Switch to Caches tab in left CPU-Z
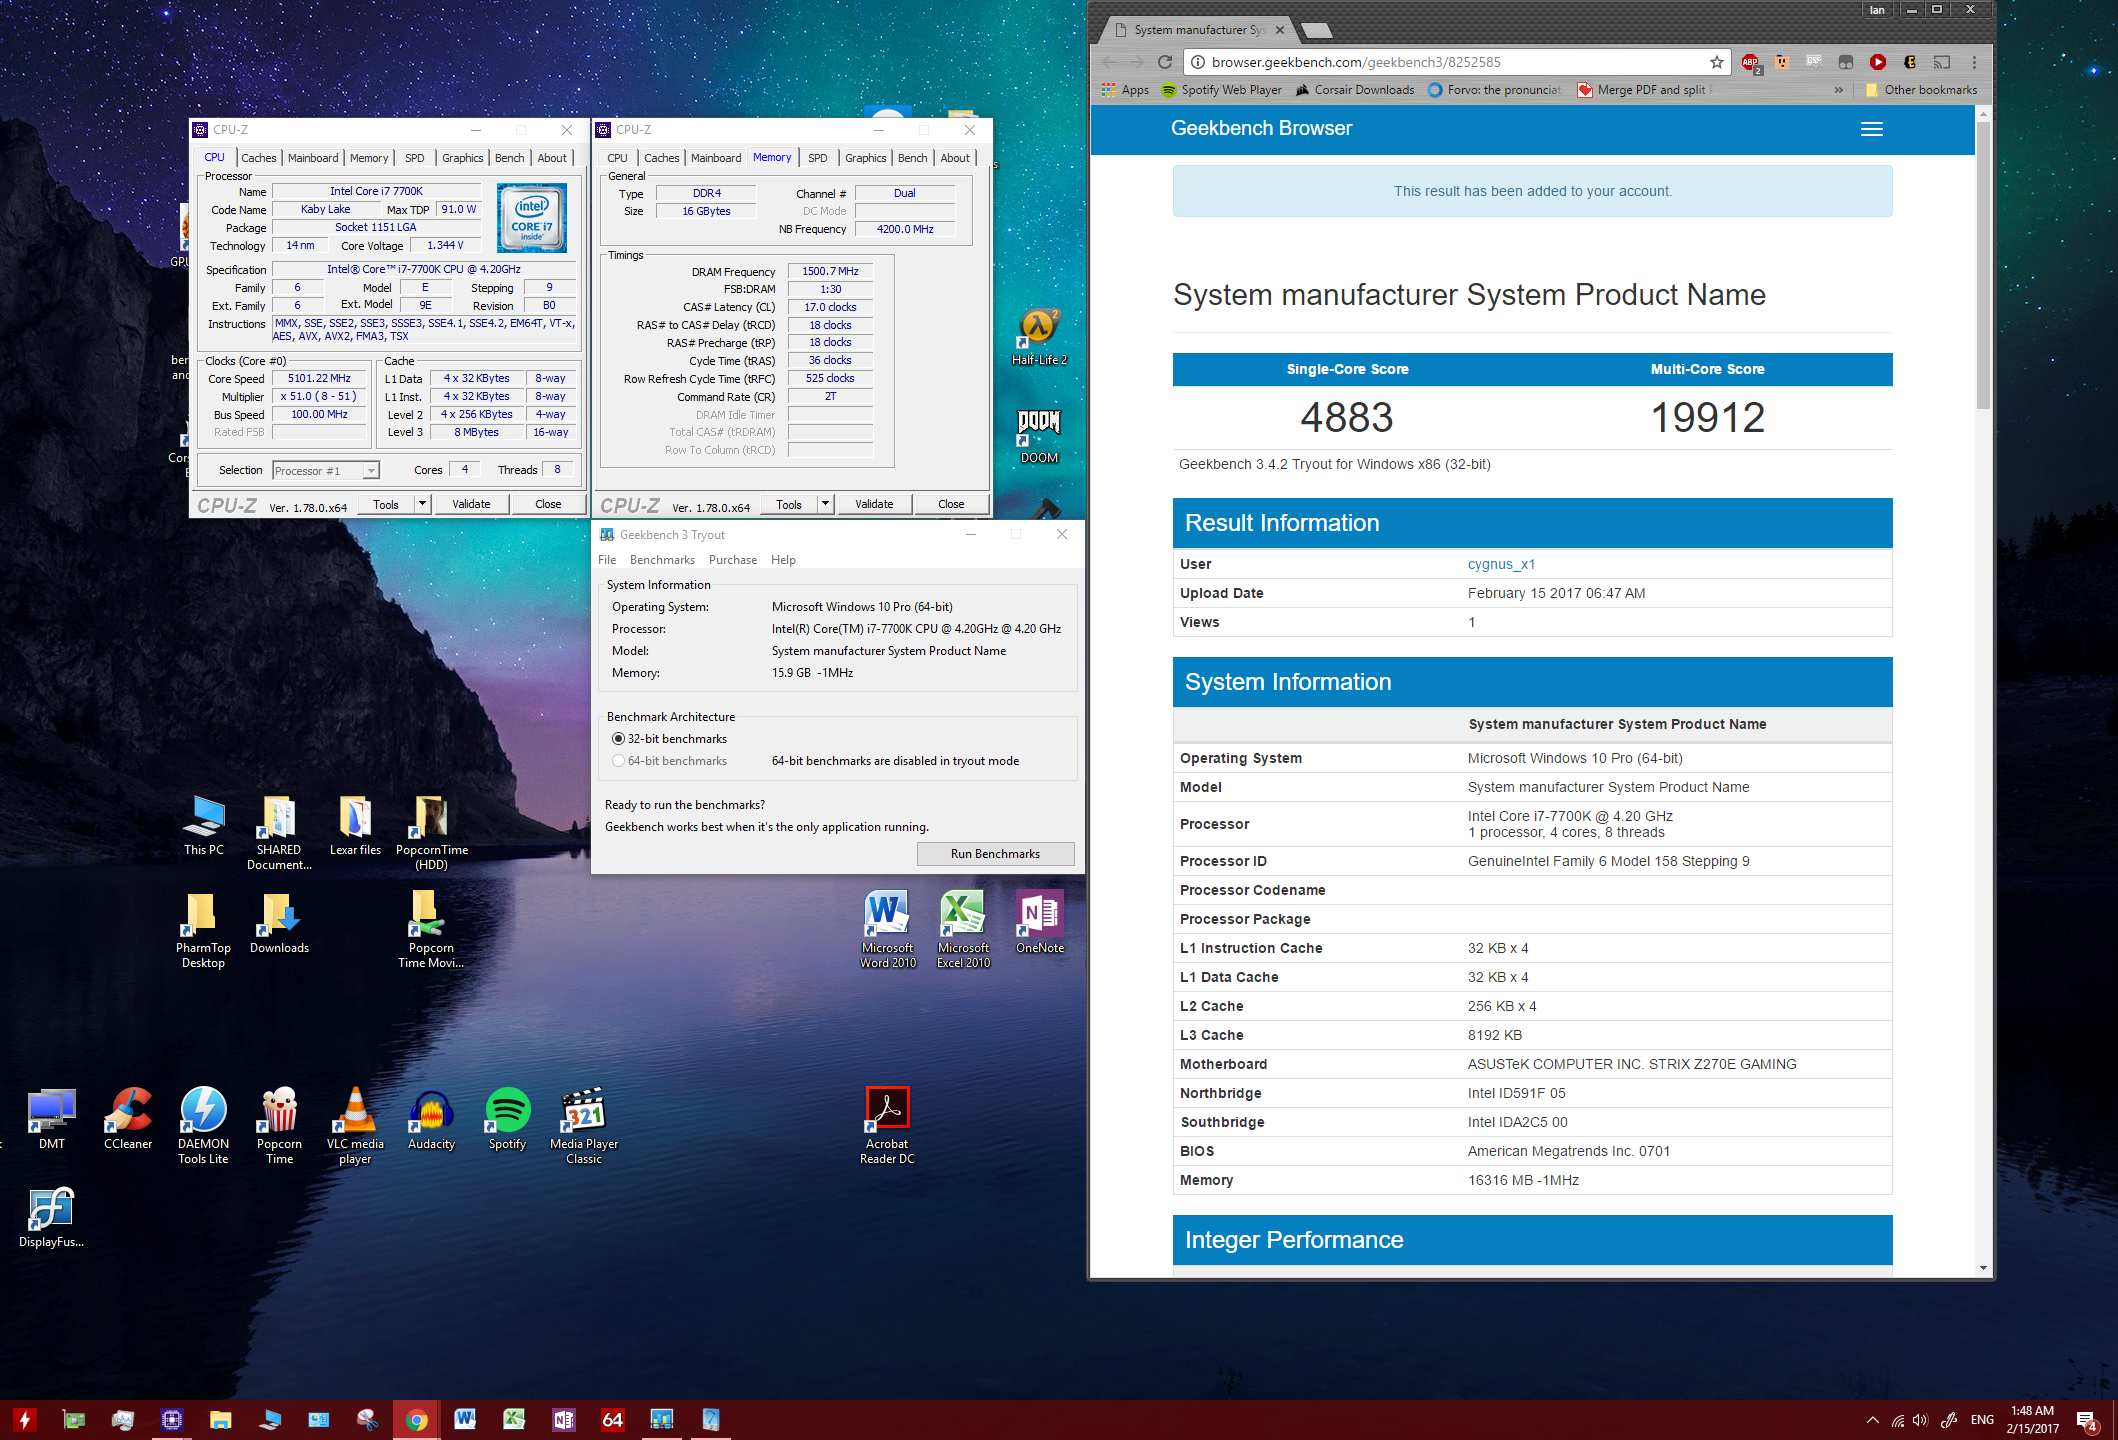Image resolution: width=2118 pixels, height=1440 pixels. click(x=258, y=158)
